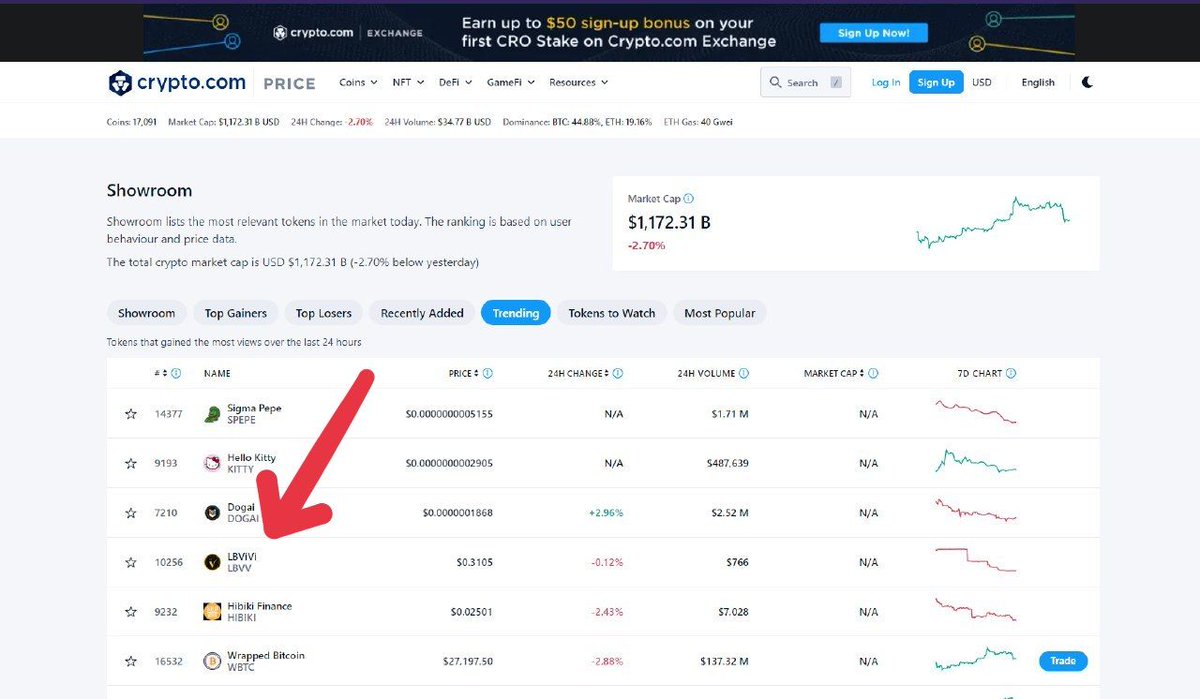Star the LBViVi token
This screenshot has height=699, width=1200.
131,563
